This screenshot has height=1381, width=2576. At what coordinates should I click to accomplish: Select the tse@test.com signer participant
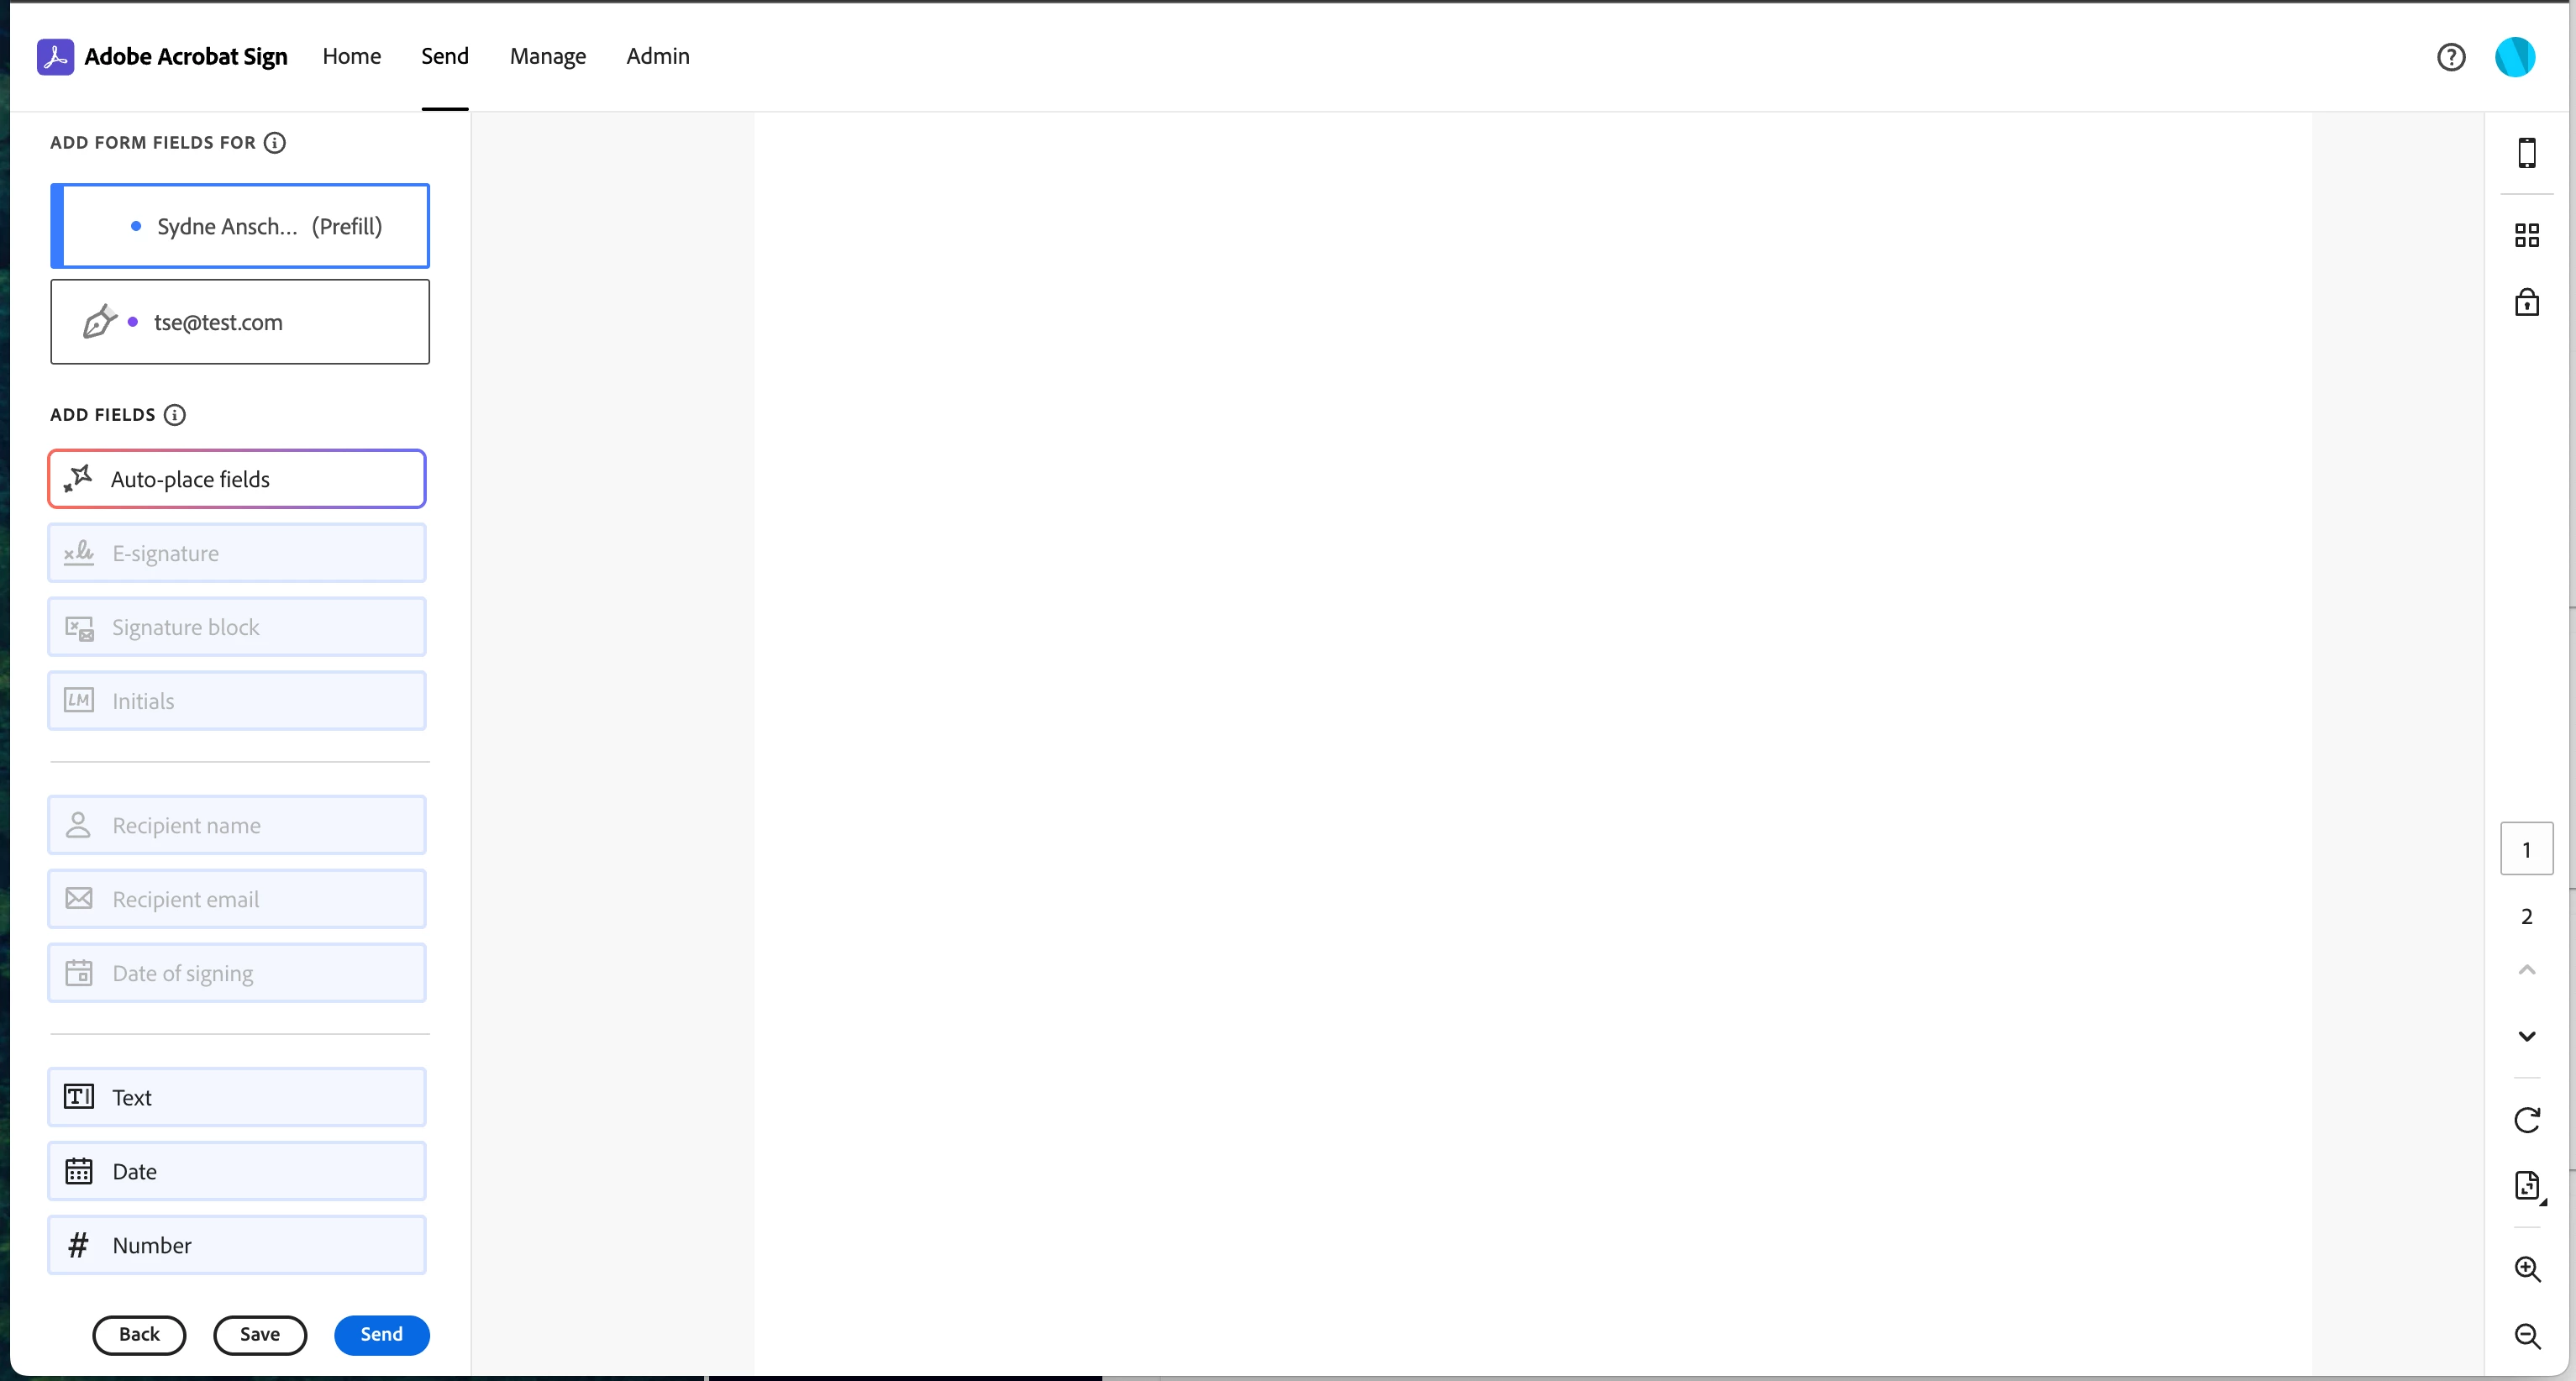point(240,322)
